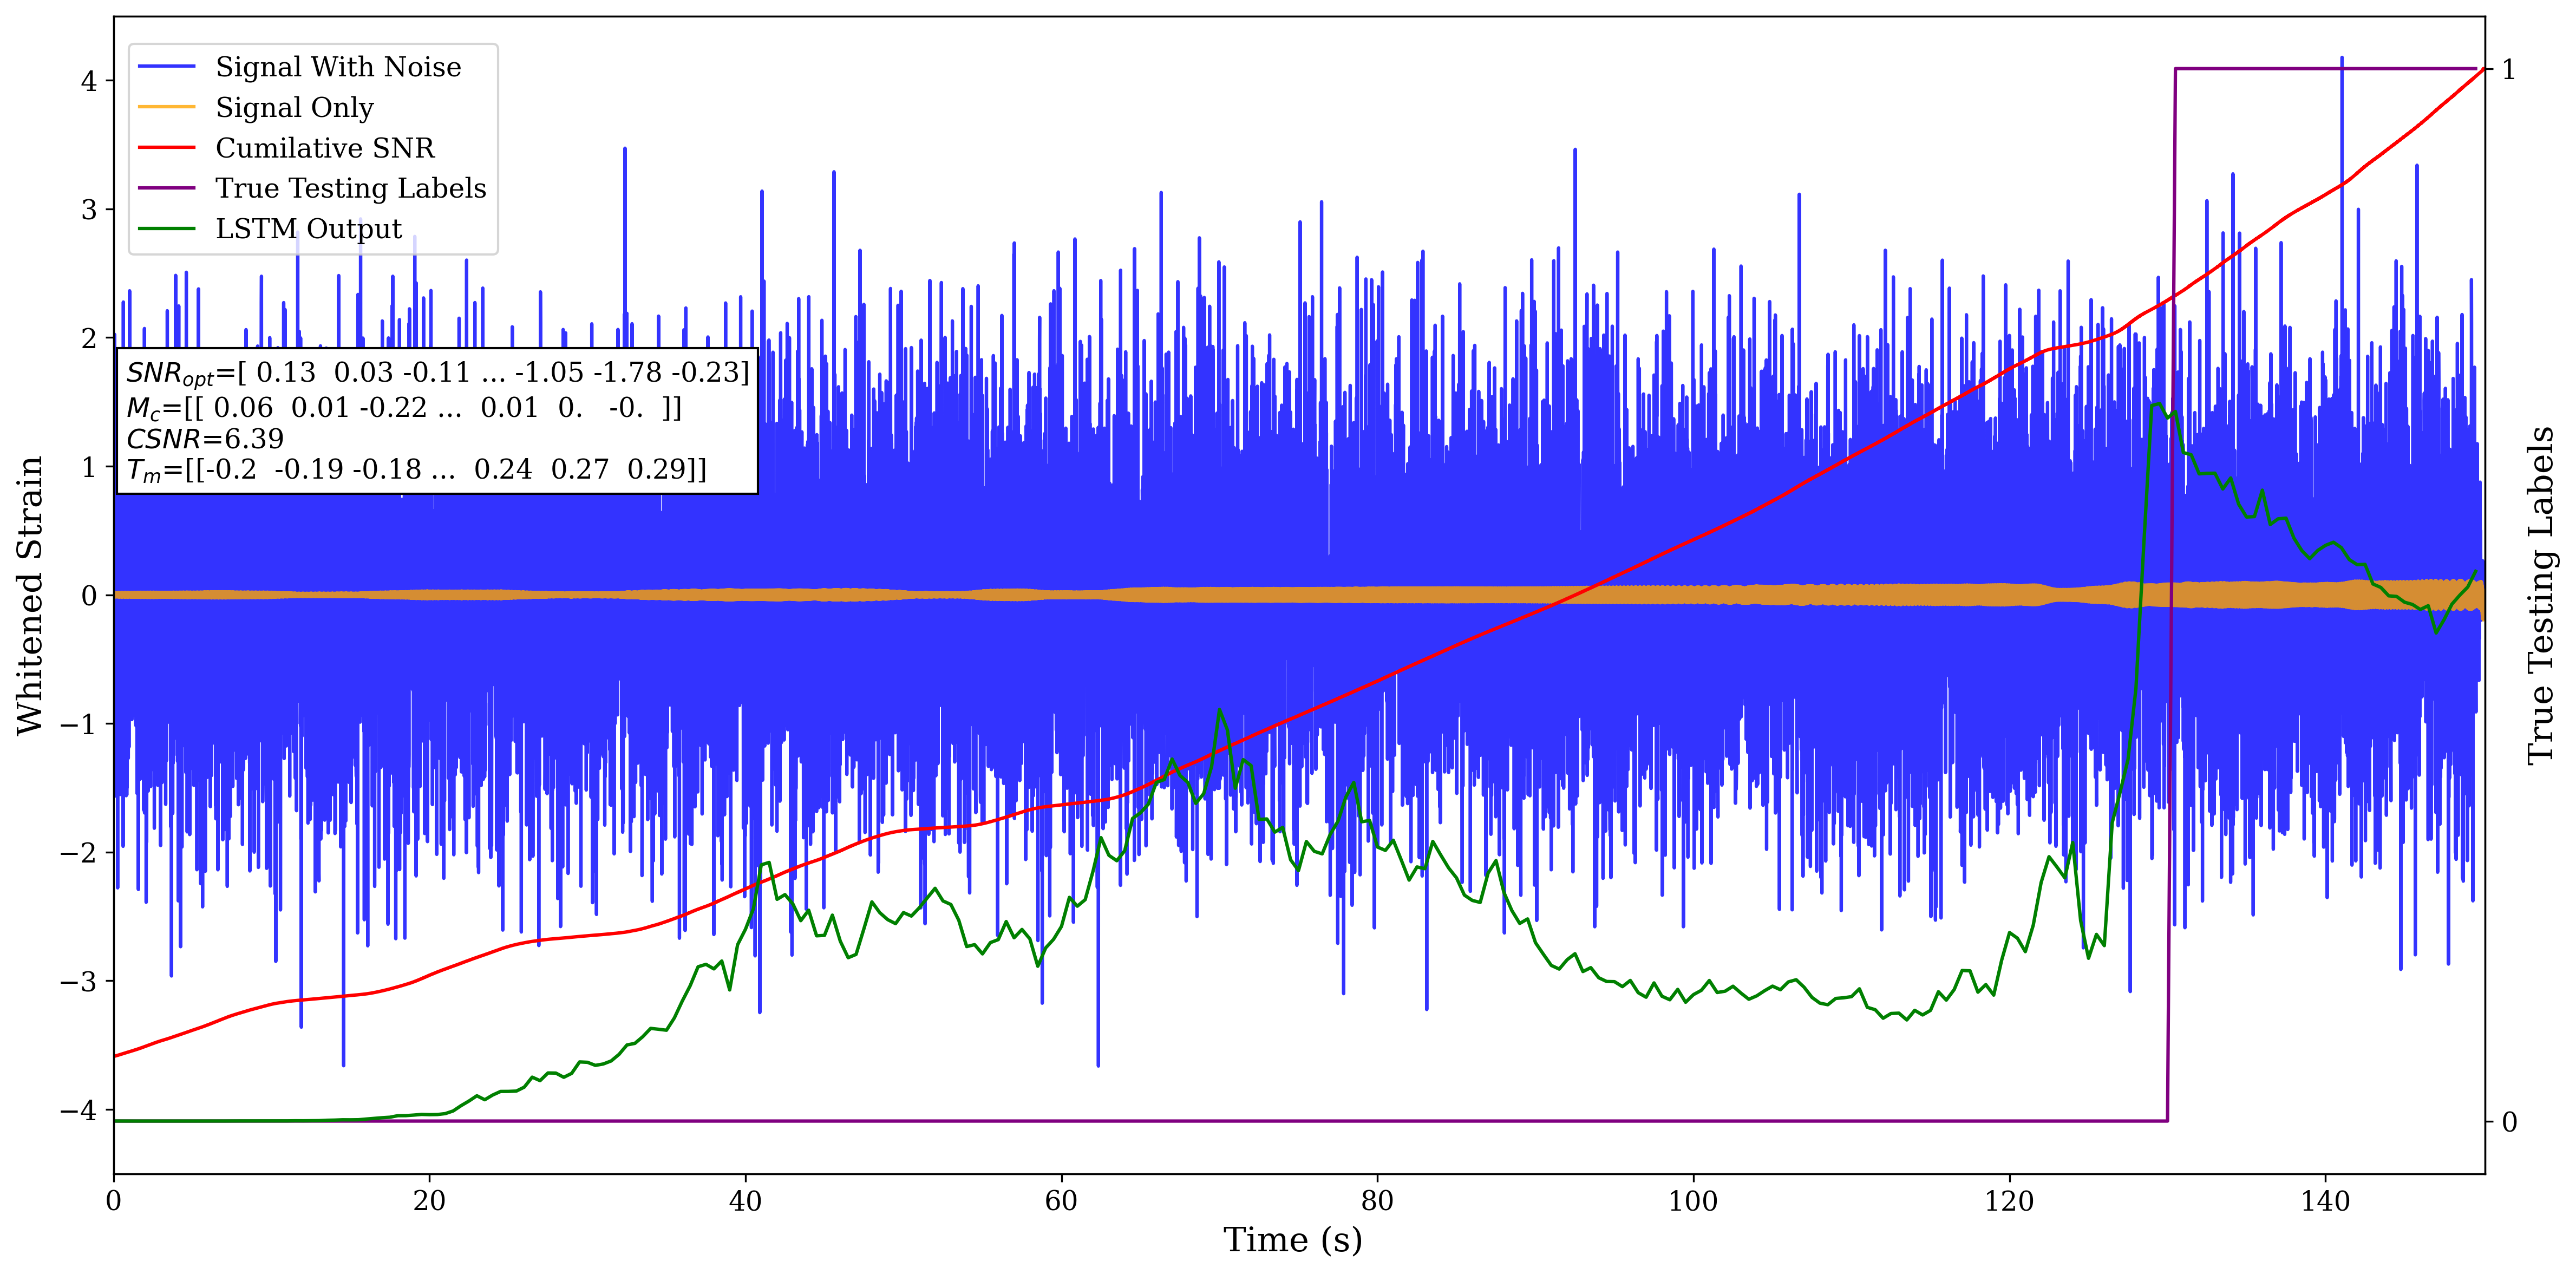
Task: Click the 'Time (s)' x-axis label
Action: [x=1292, y=1240]
